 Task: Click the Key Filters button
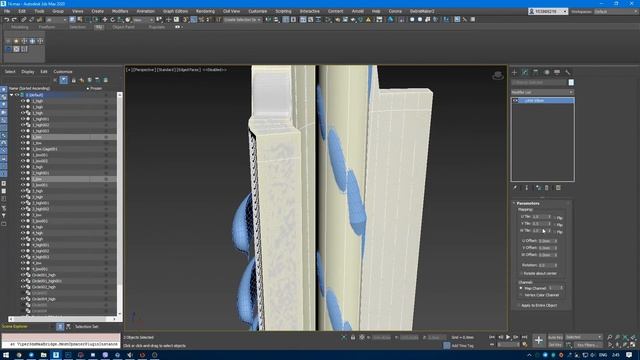click(587, 345)
